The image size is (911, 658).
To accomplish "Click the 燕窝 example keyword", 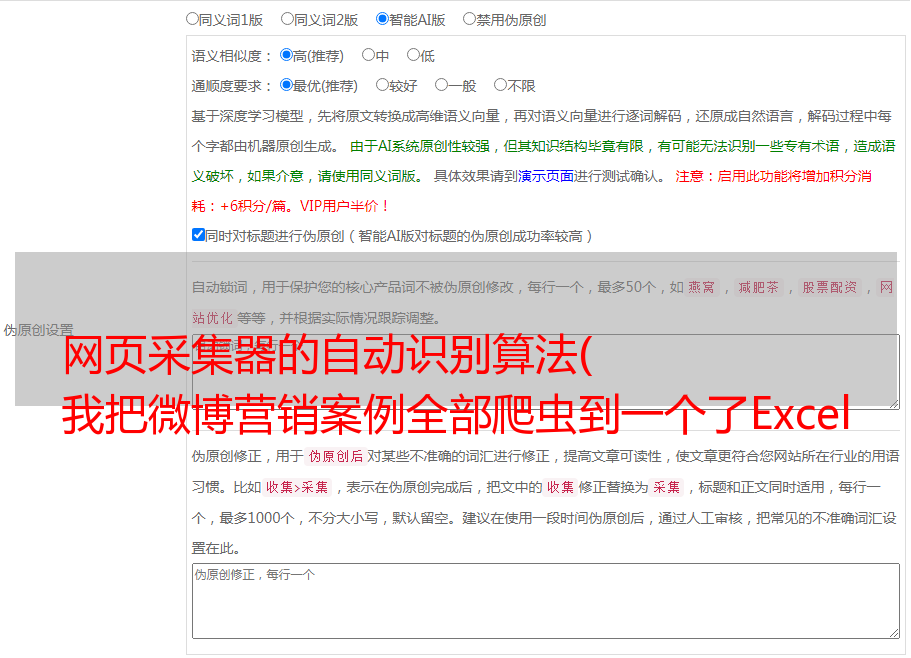I will coord(701,287).
